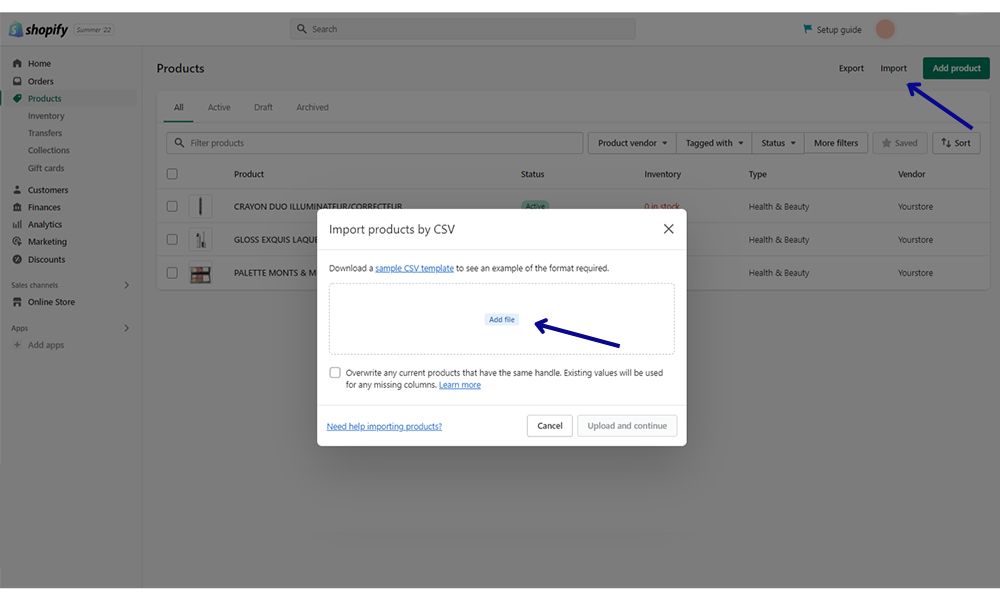The height and width of the screenshot is (600, 1000).
Task: Click the Shopify logo
Action: (38, 29)
